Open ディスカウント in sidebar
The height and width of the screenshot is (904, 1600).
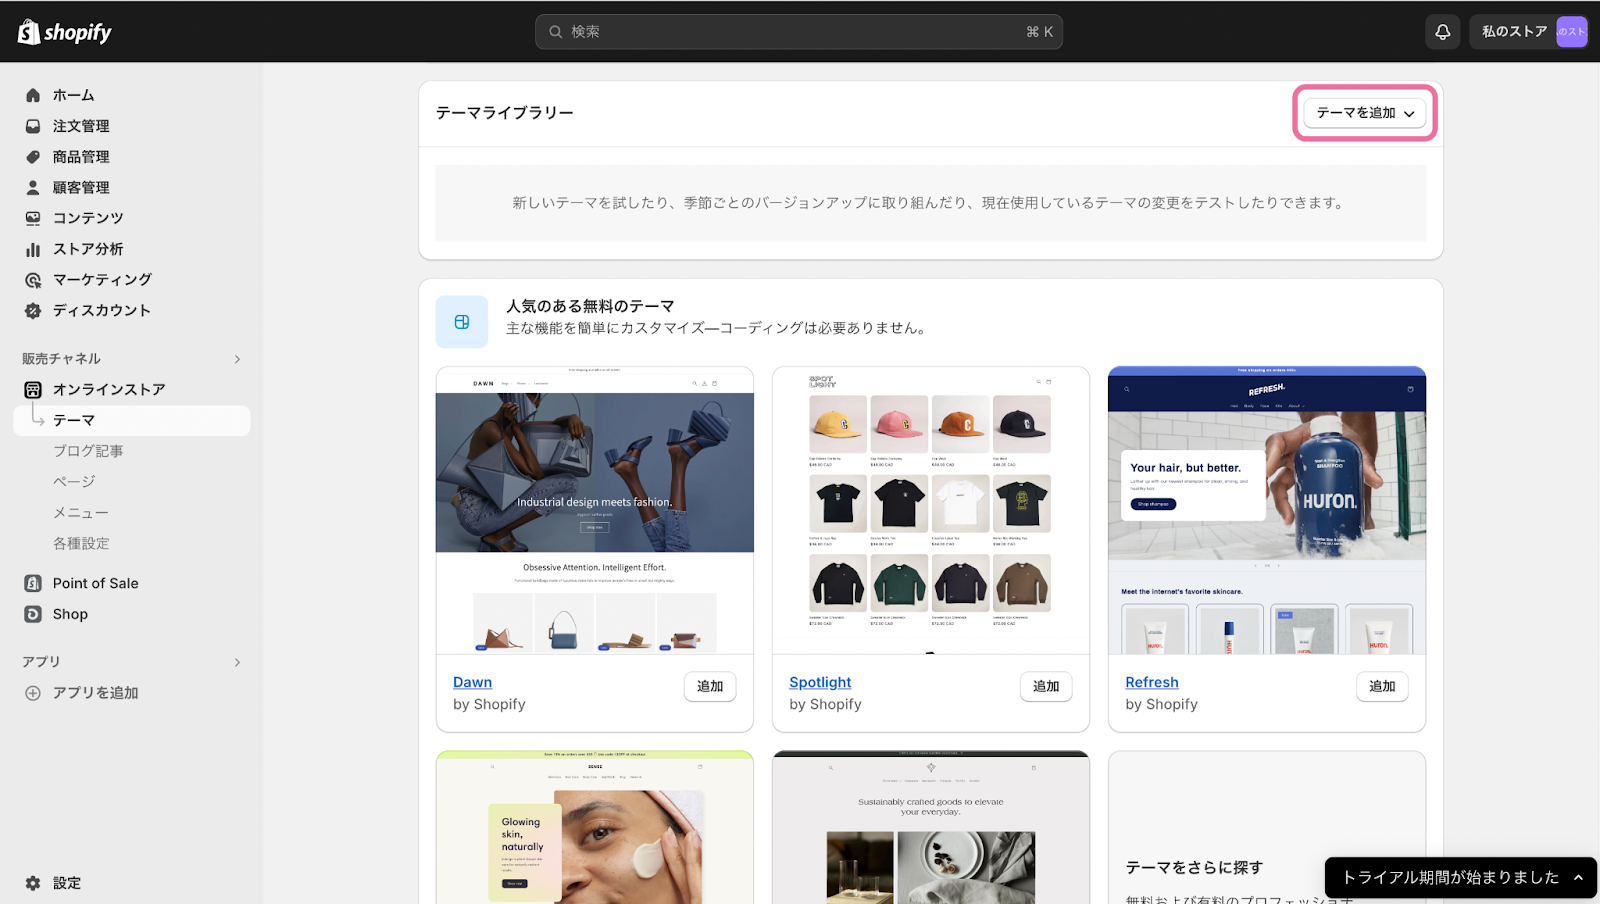coord(102,311)
